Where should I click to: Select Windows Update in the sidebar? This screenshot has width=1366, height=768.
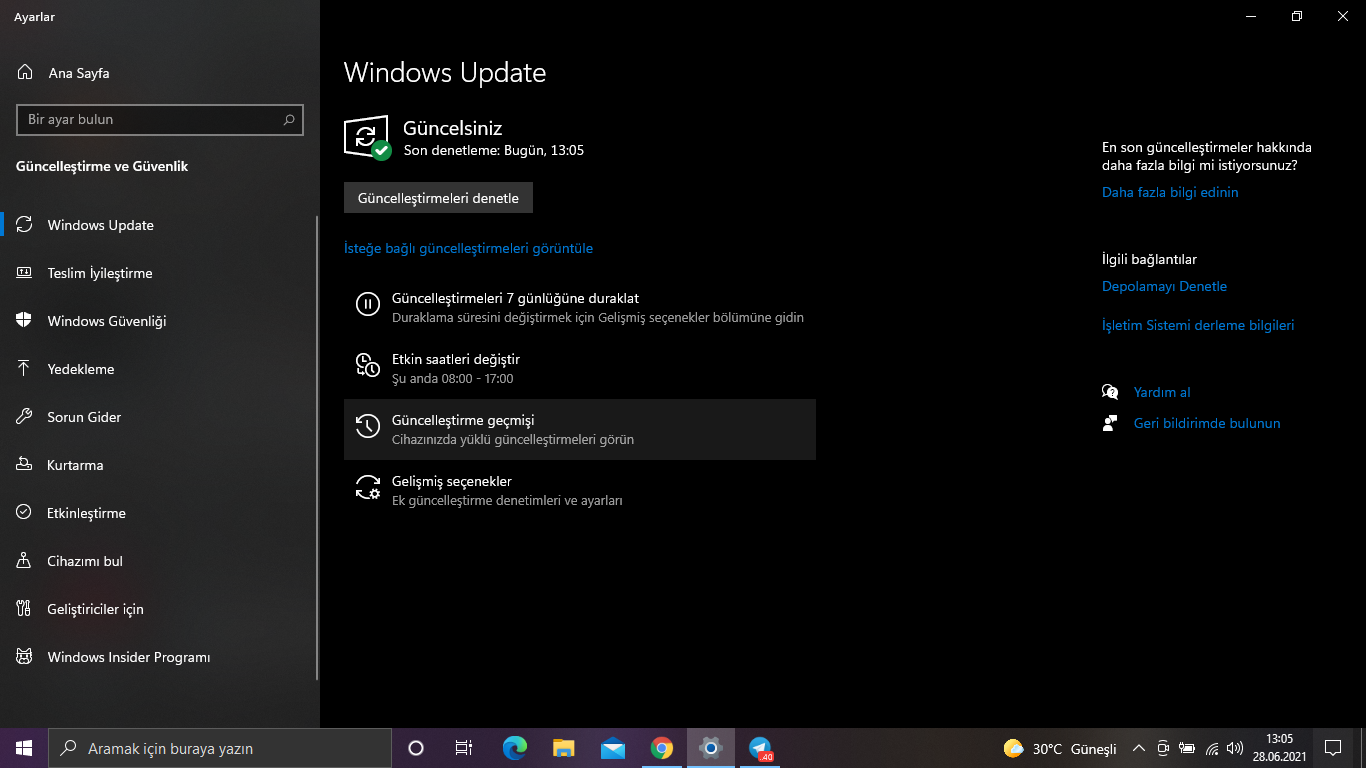click(160, 225)
